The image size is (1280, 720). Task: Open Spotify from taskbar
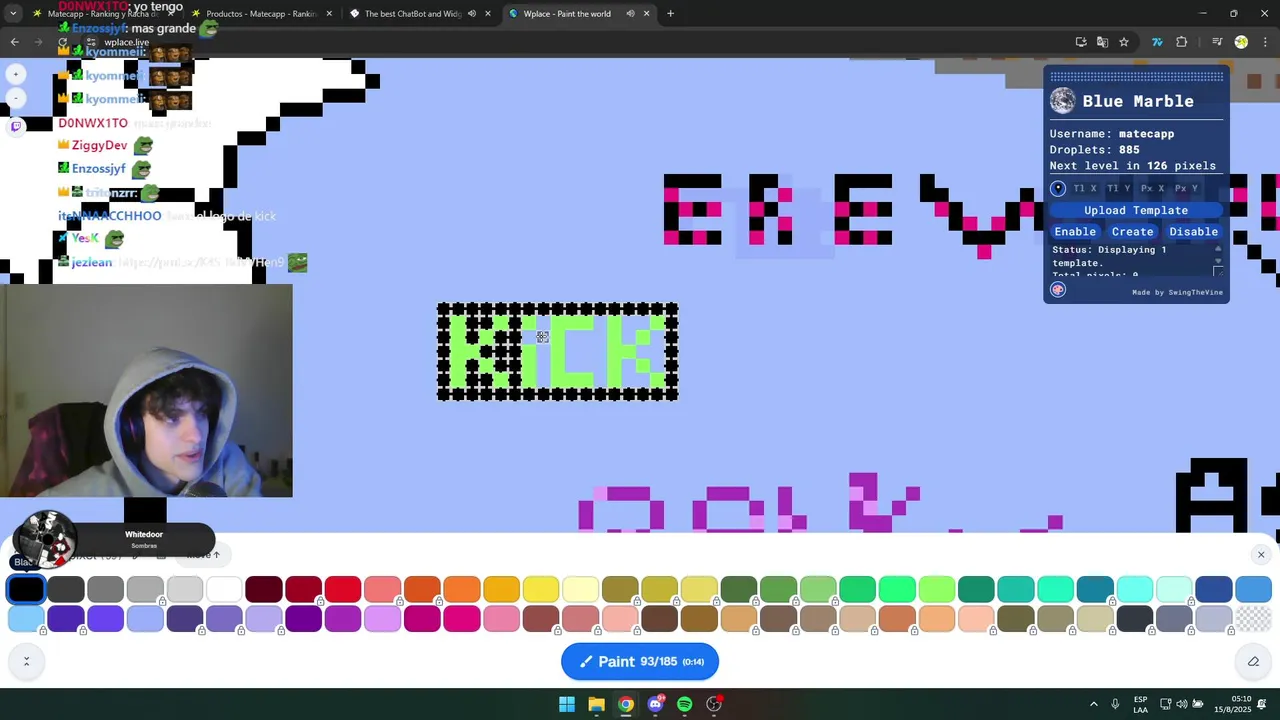(684, 704)
